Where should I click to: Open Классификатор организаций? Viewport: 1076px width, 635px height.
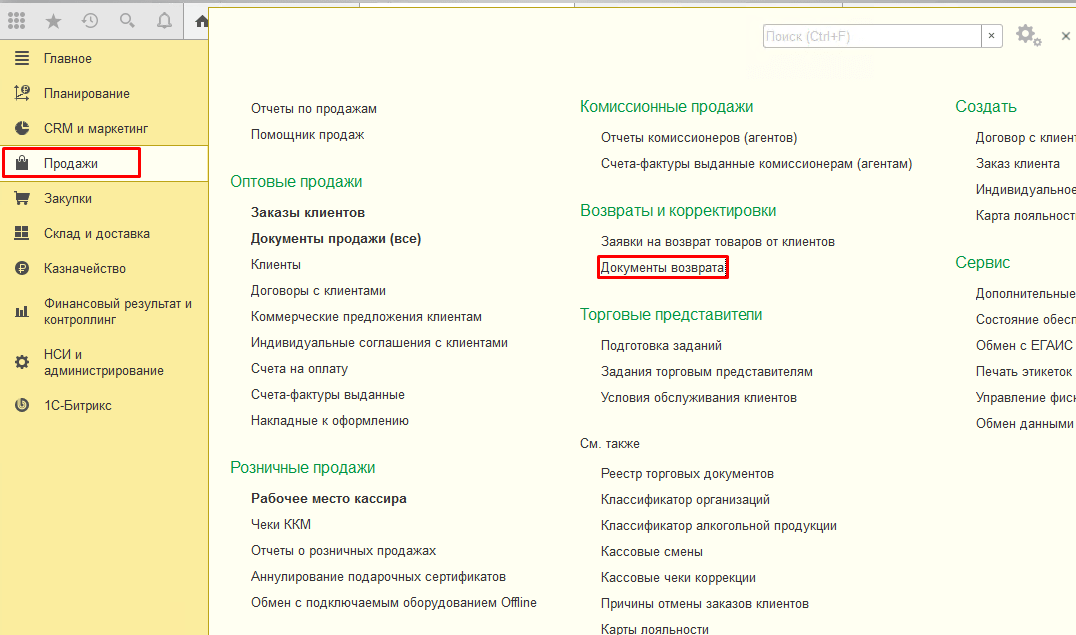coord(685,500)
